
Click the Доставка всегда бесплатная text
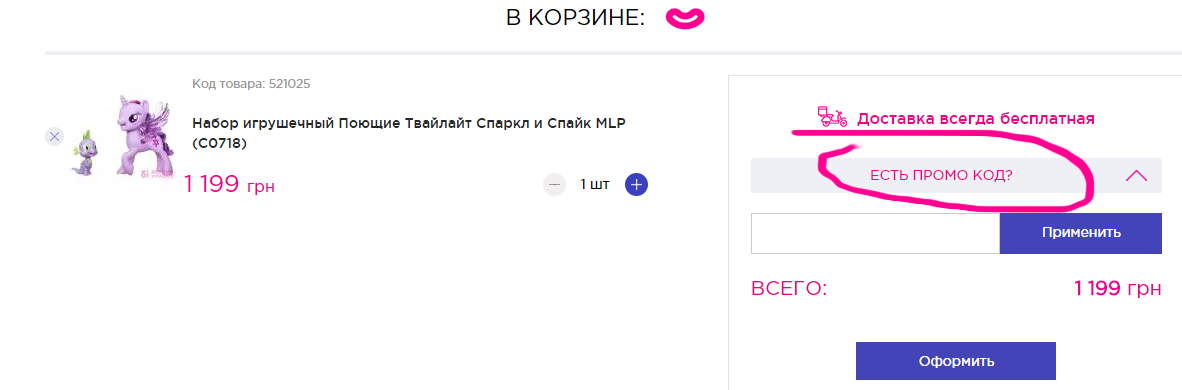point(975,118)
